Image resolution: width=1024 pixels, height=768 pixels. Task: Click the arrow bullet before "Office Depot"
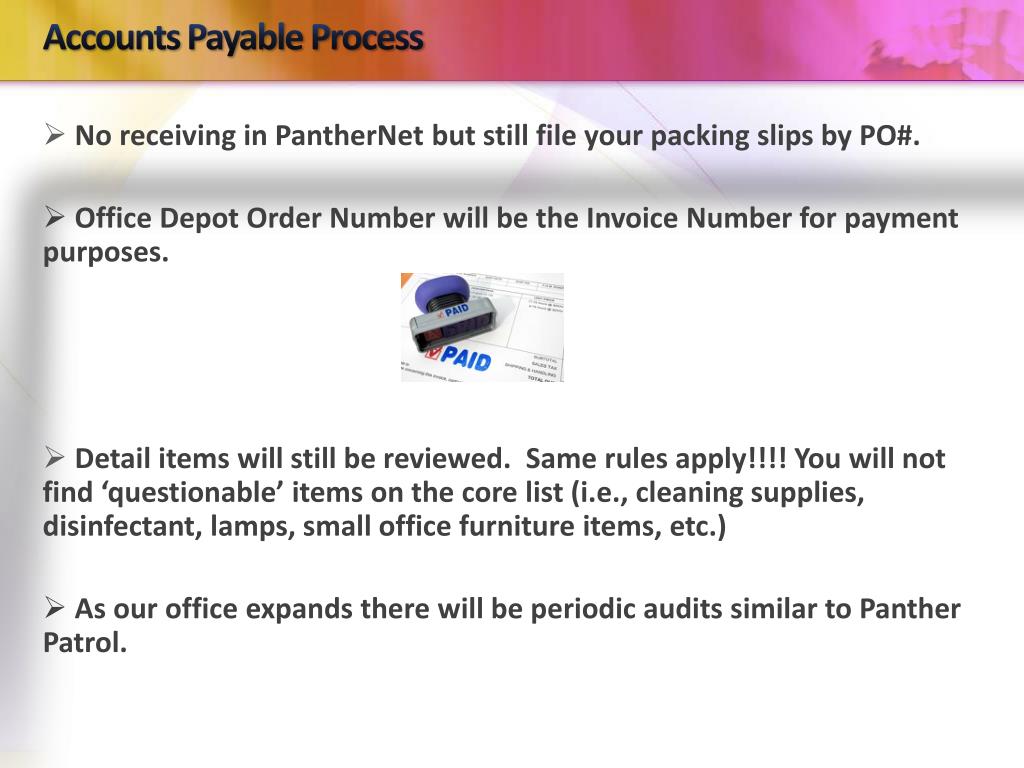point(55,217)
